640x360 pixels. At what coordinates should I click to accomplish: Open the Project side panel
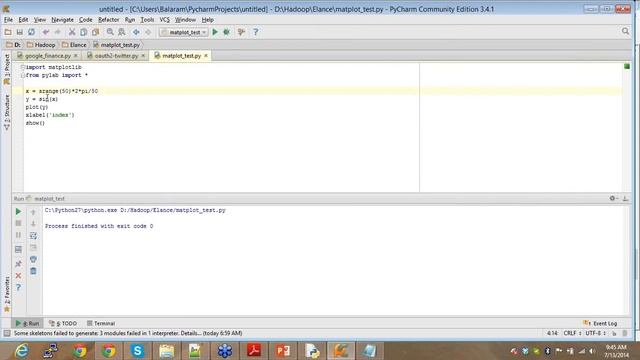7,69
